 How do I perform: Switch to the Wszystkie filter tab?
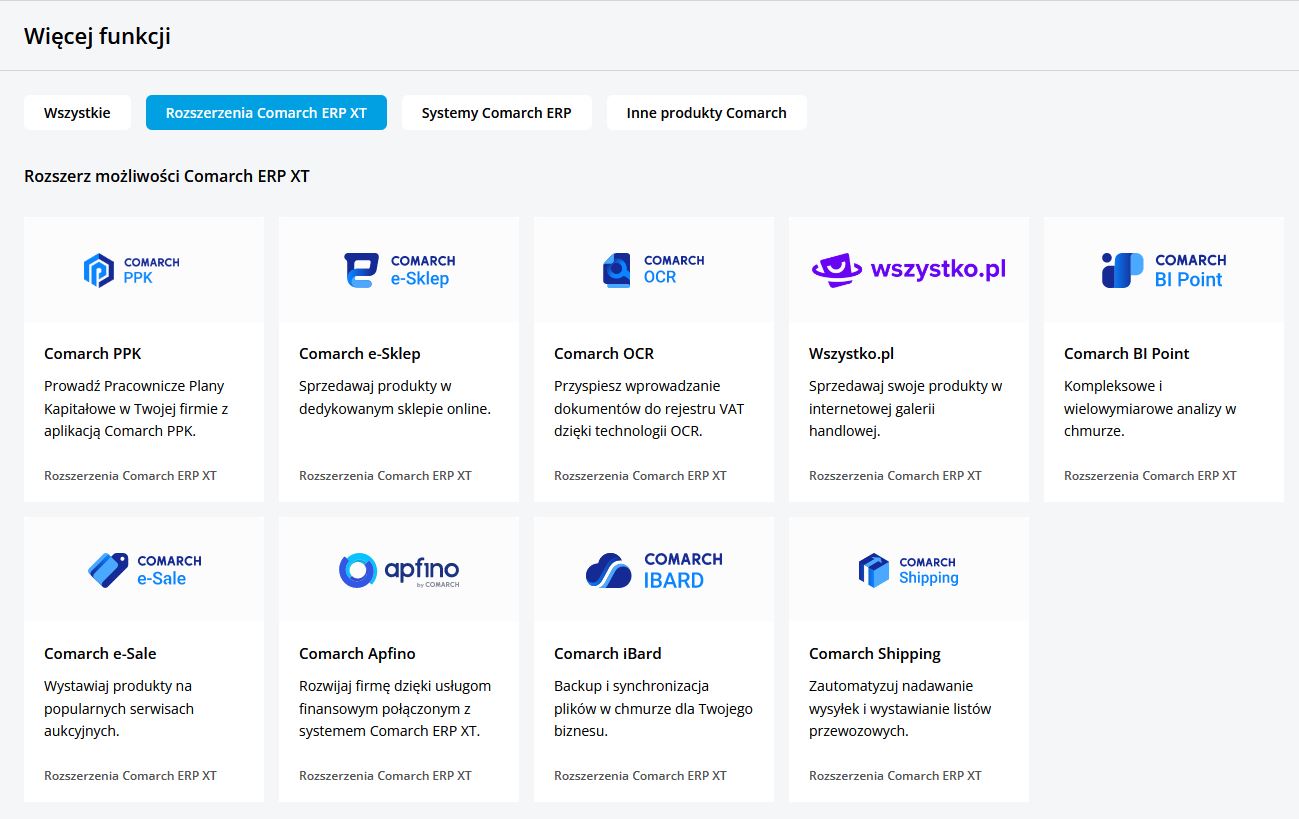(77, 113)
